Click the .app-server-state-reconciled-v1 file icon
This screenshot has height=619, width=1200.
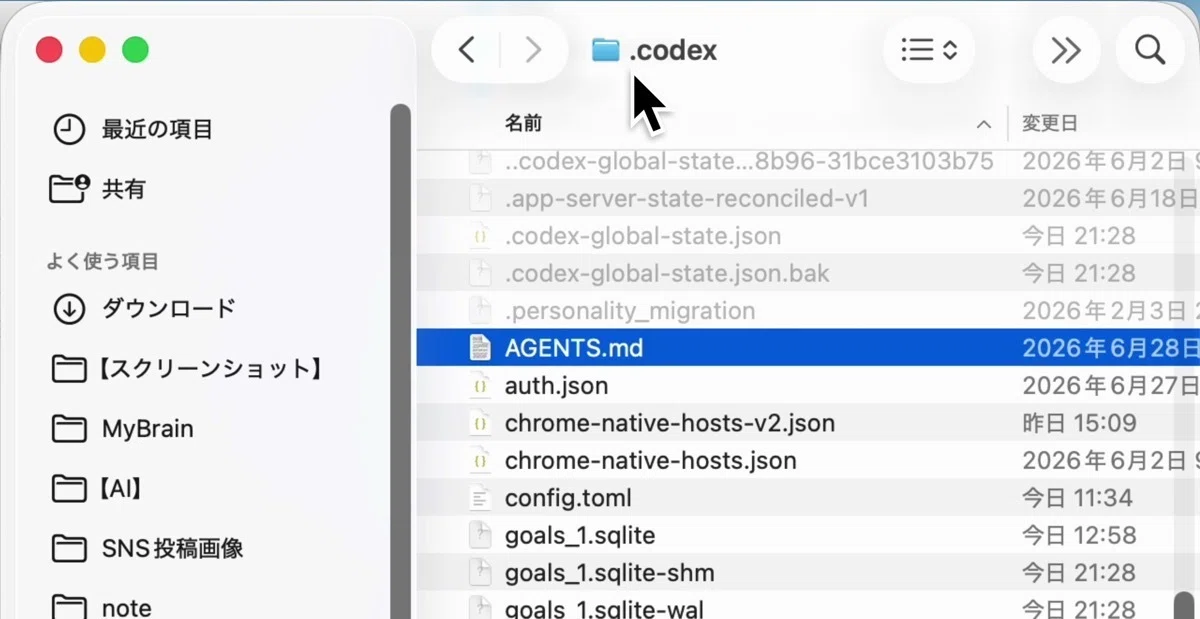coord(481,198)
